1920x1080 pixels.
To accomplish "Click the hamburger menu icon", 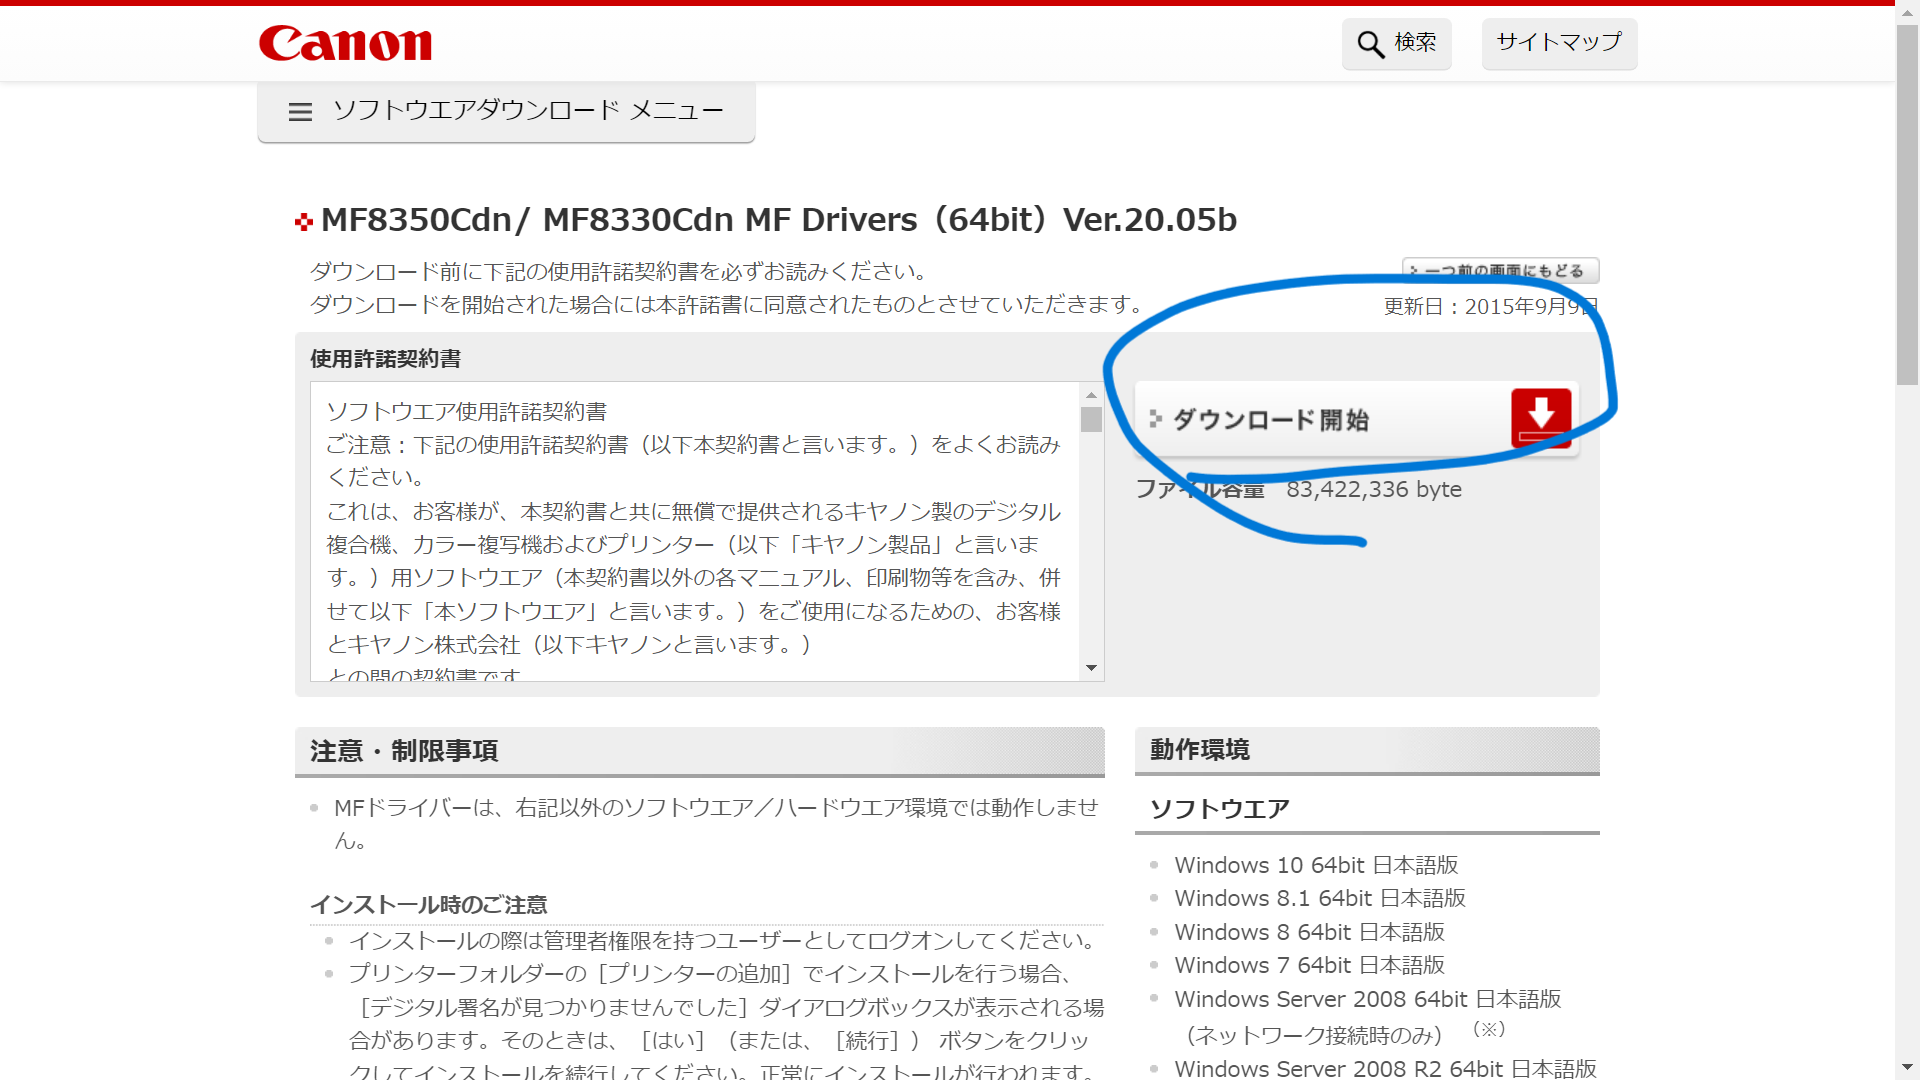I will pyautogui.click(x=300, y=111).
